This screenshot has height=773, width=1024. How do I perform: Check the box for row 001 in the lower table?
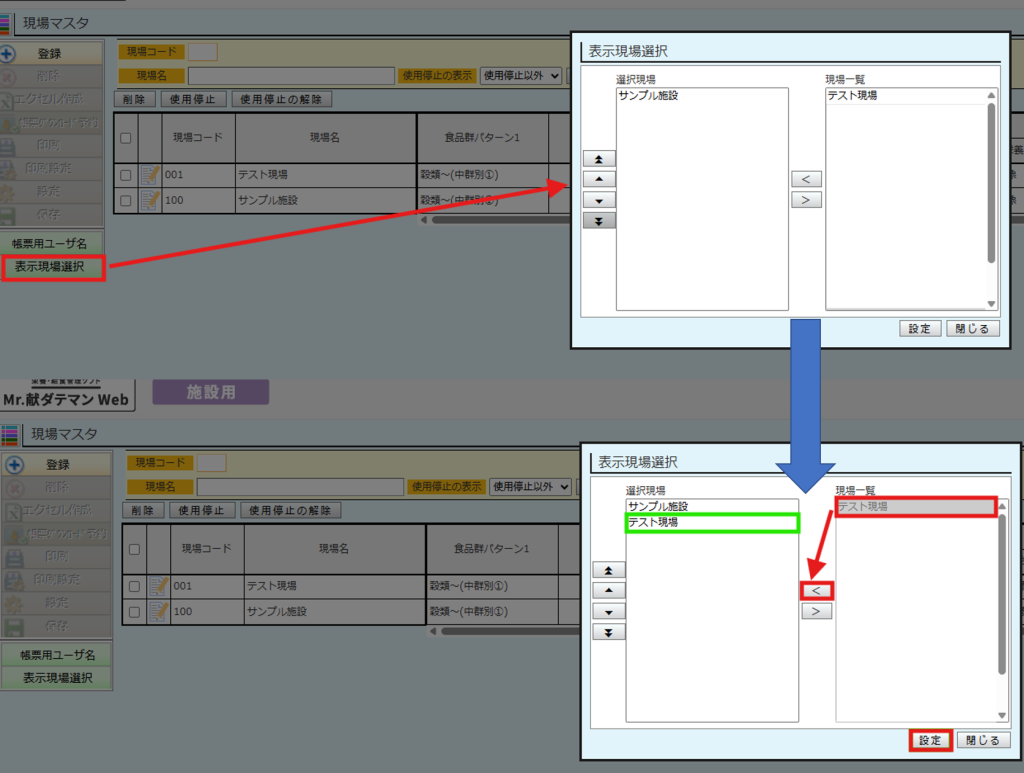click(x=134, y=586)
